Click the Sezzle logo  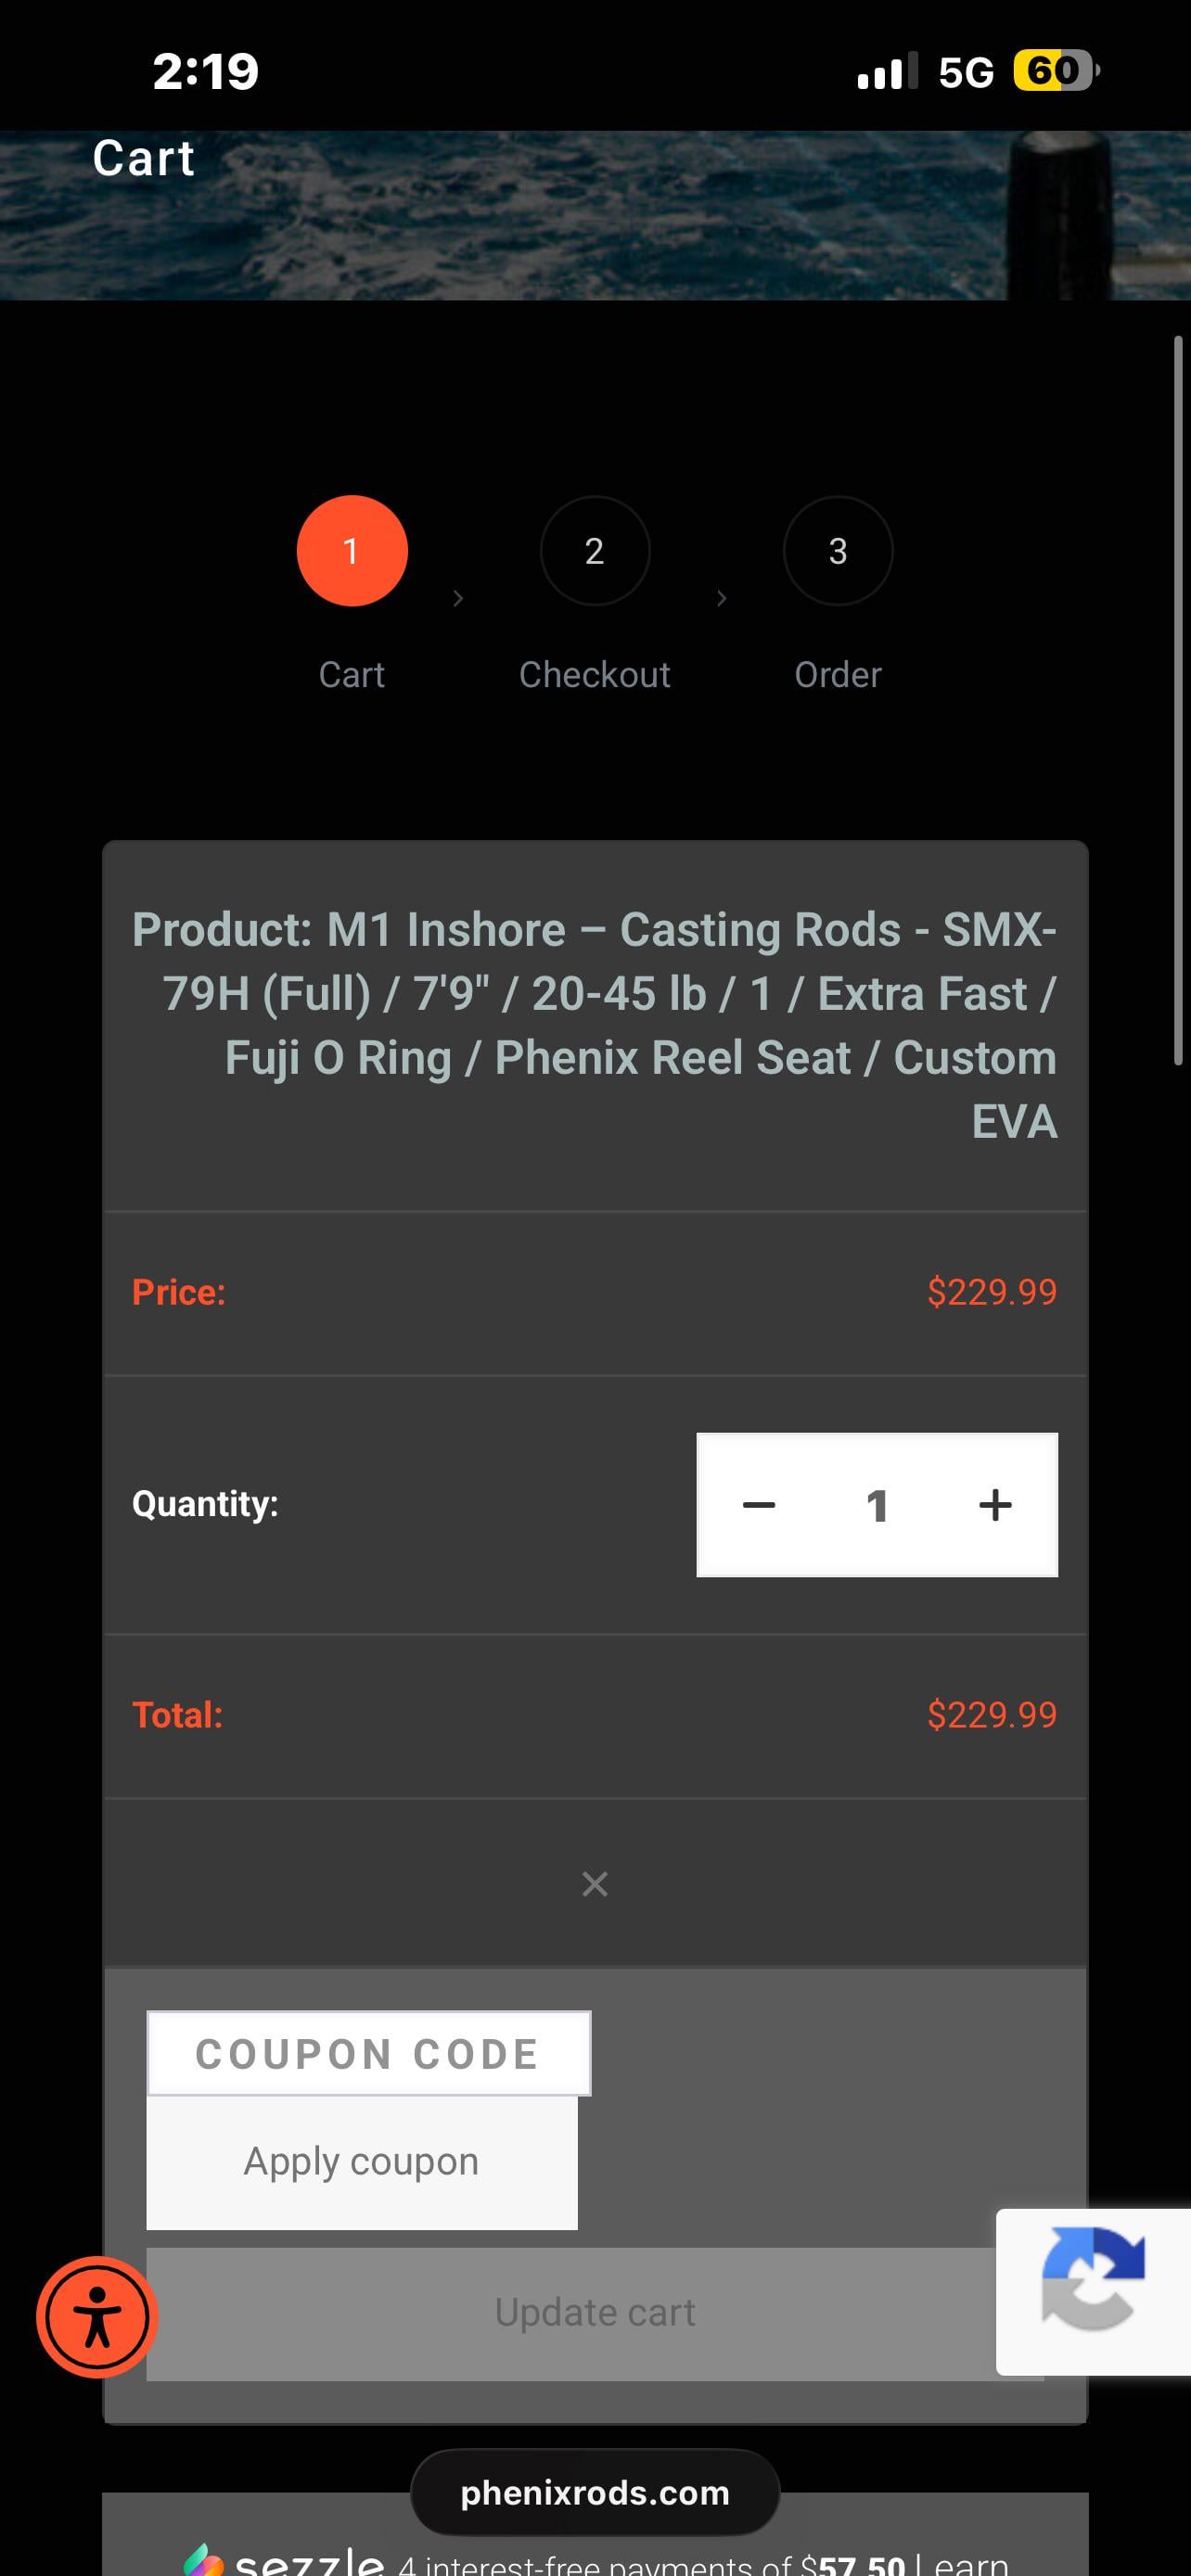[285, 2562]
